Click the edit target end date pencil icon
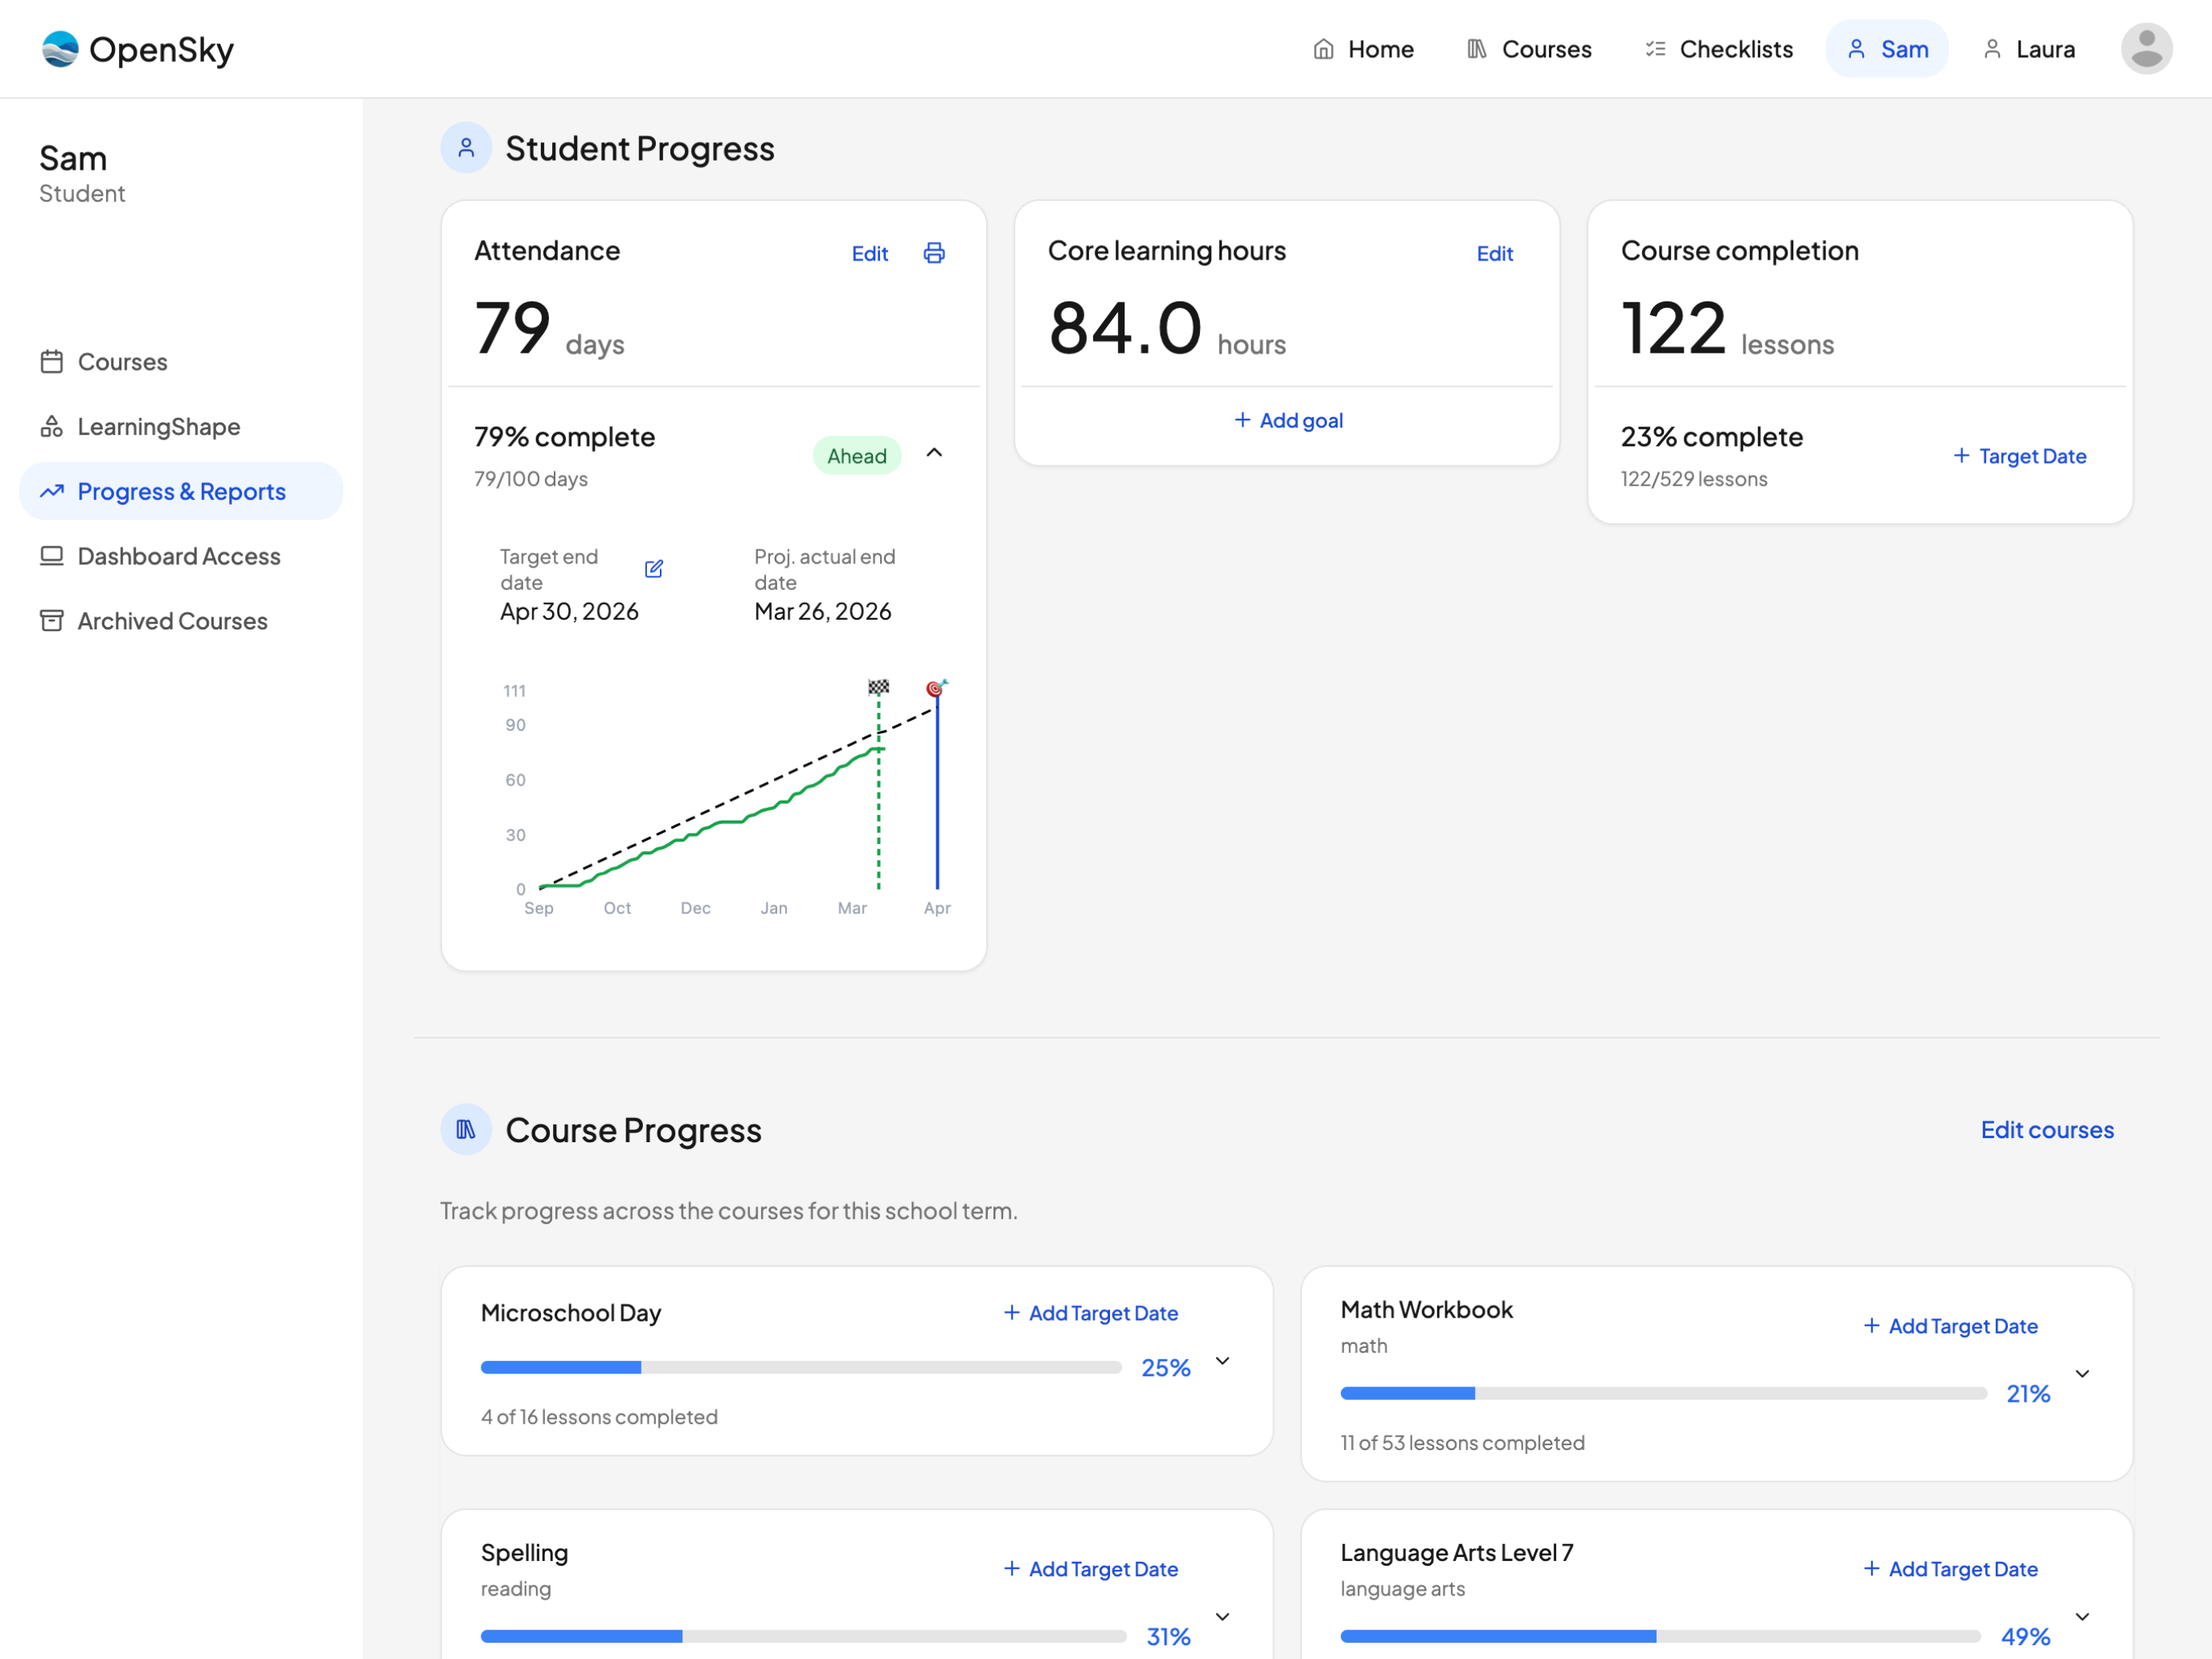 click(x=654, y=569)
